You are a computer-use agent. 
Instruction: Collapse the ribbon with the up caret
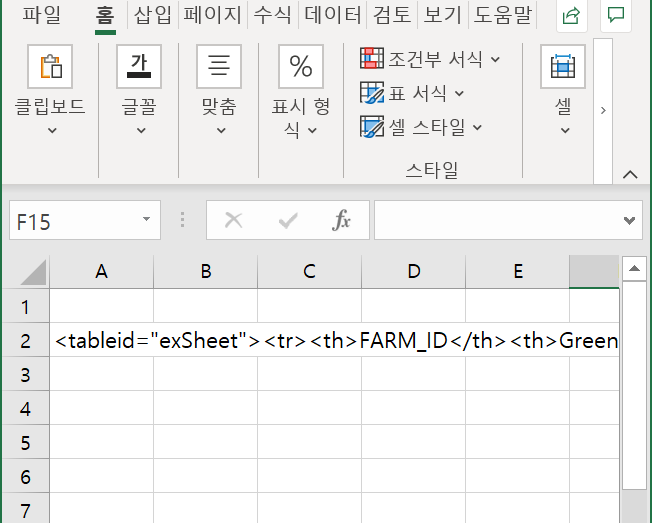coord(630,174)
